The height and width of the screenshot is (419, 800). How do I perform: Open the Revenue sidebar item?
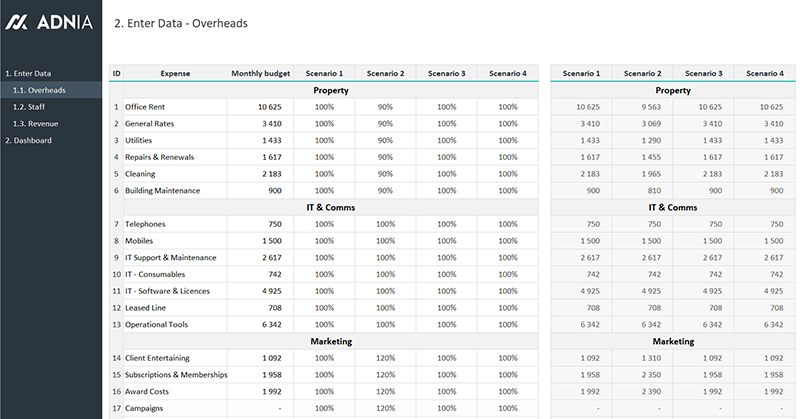pos(36,123)
